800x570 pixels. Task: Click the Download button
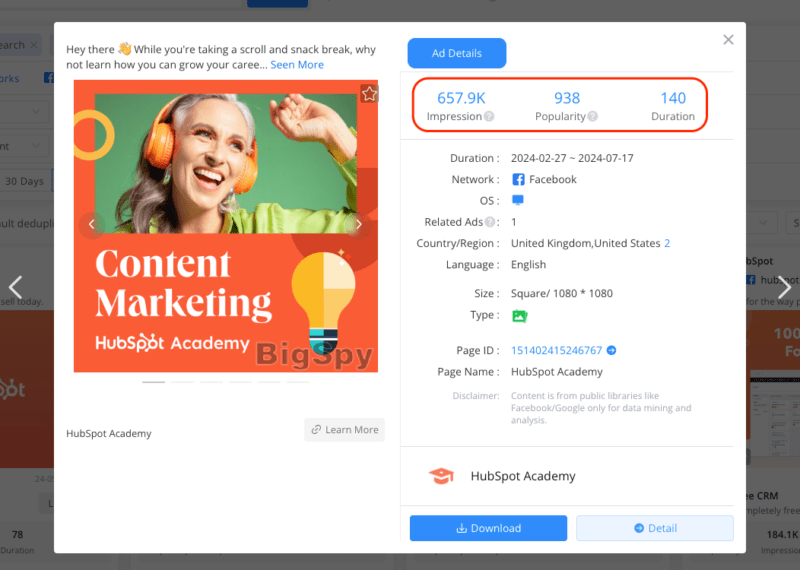pyautogui.click(x=488, y=528)
